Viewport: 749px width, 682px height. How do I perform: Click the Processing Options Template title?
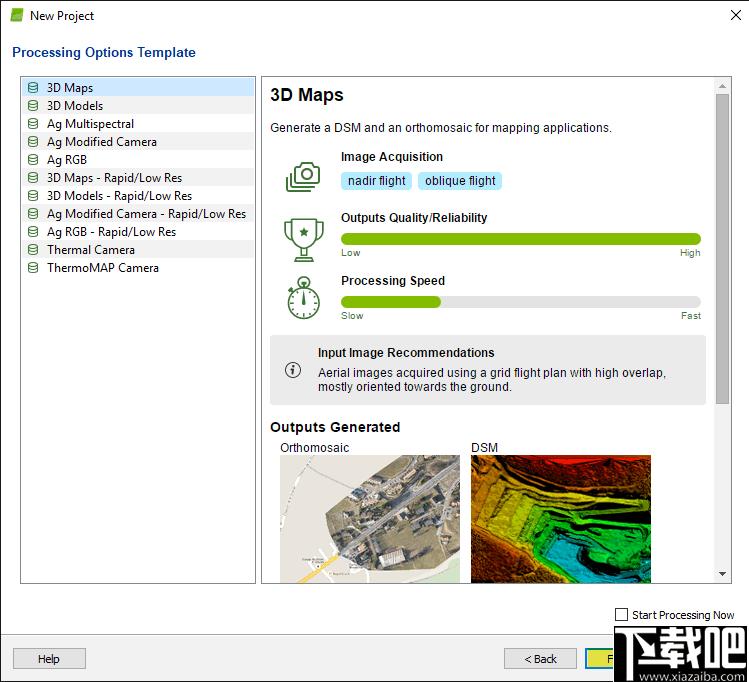(x=104, y=52)
